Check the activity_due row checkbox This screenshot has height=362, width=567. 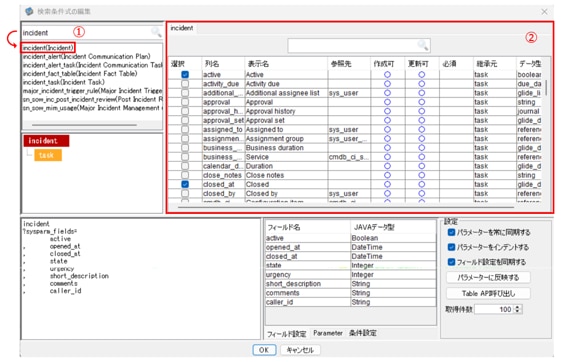point(185,84)
